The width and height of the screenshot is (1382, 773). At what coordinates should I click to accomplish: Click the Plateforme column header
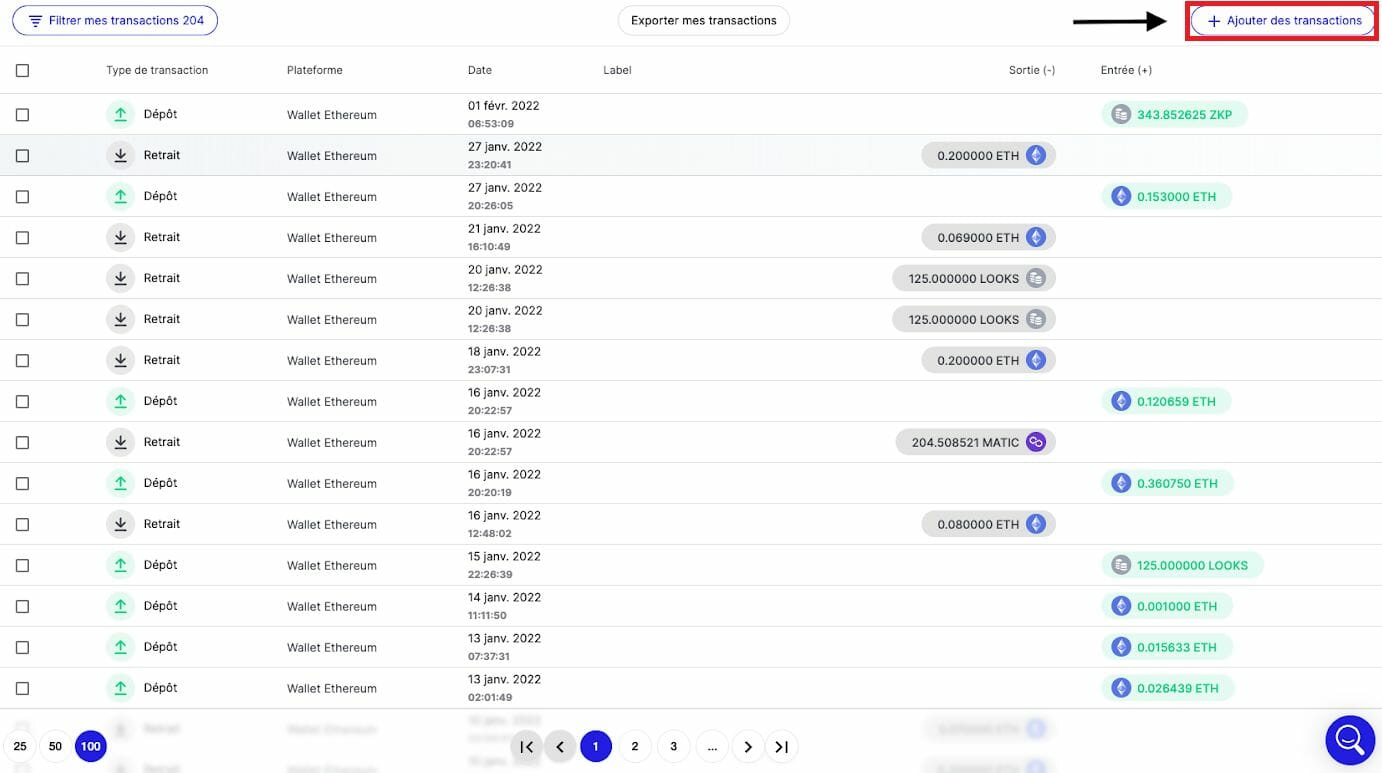pyautogui.click(x=315, y=70)
